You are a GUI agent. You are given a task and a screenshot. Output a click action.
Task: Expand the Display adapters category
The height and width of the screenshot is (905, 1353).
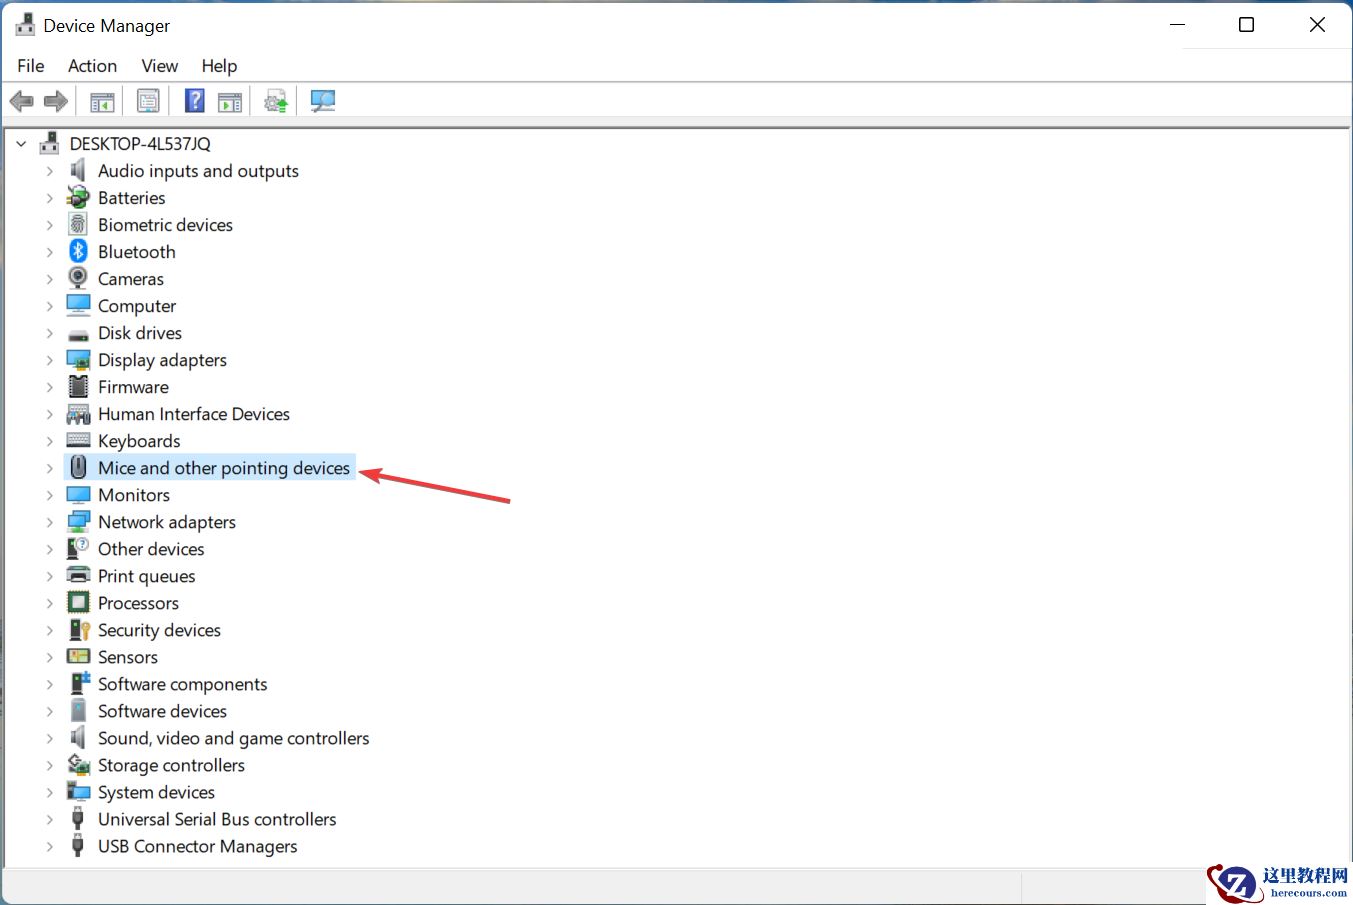click(x=49, y=360)
